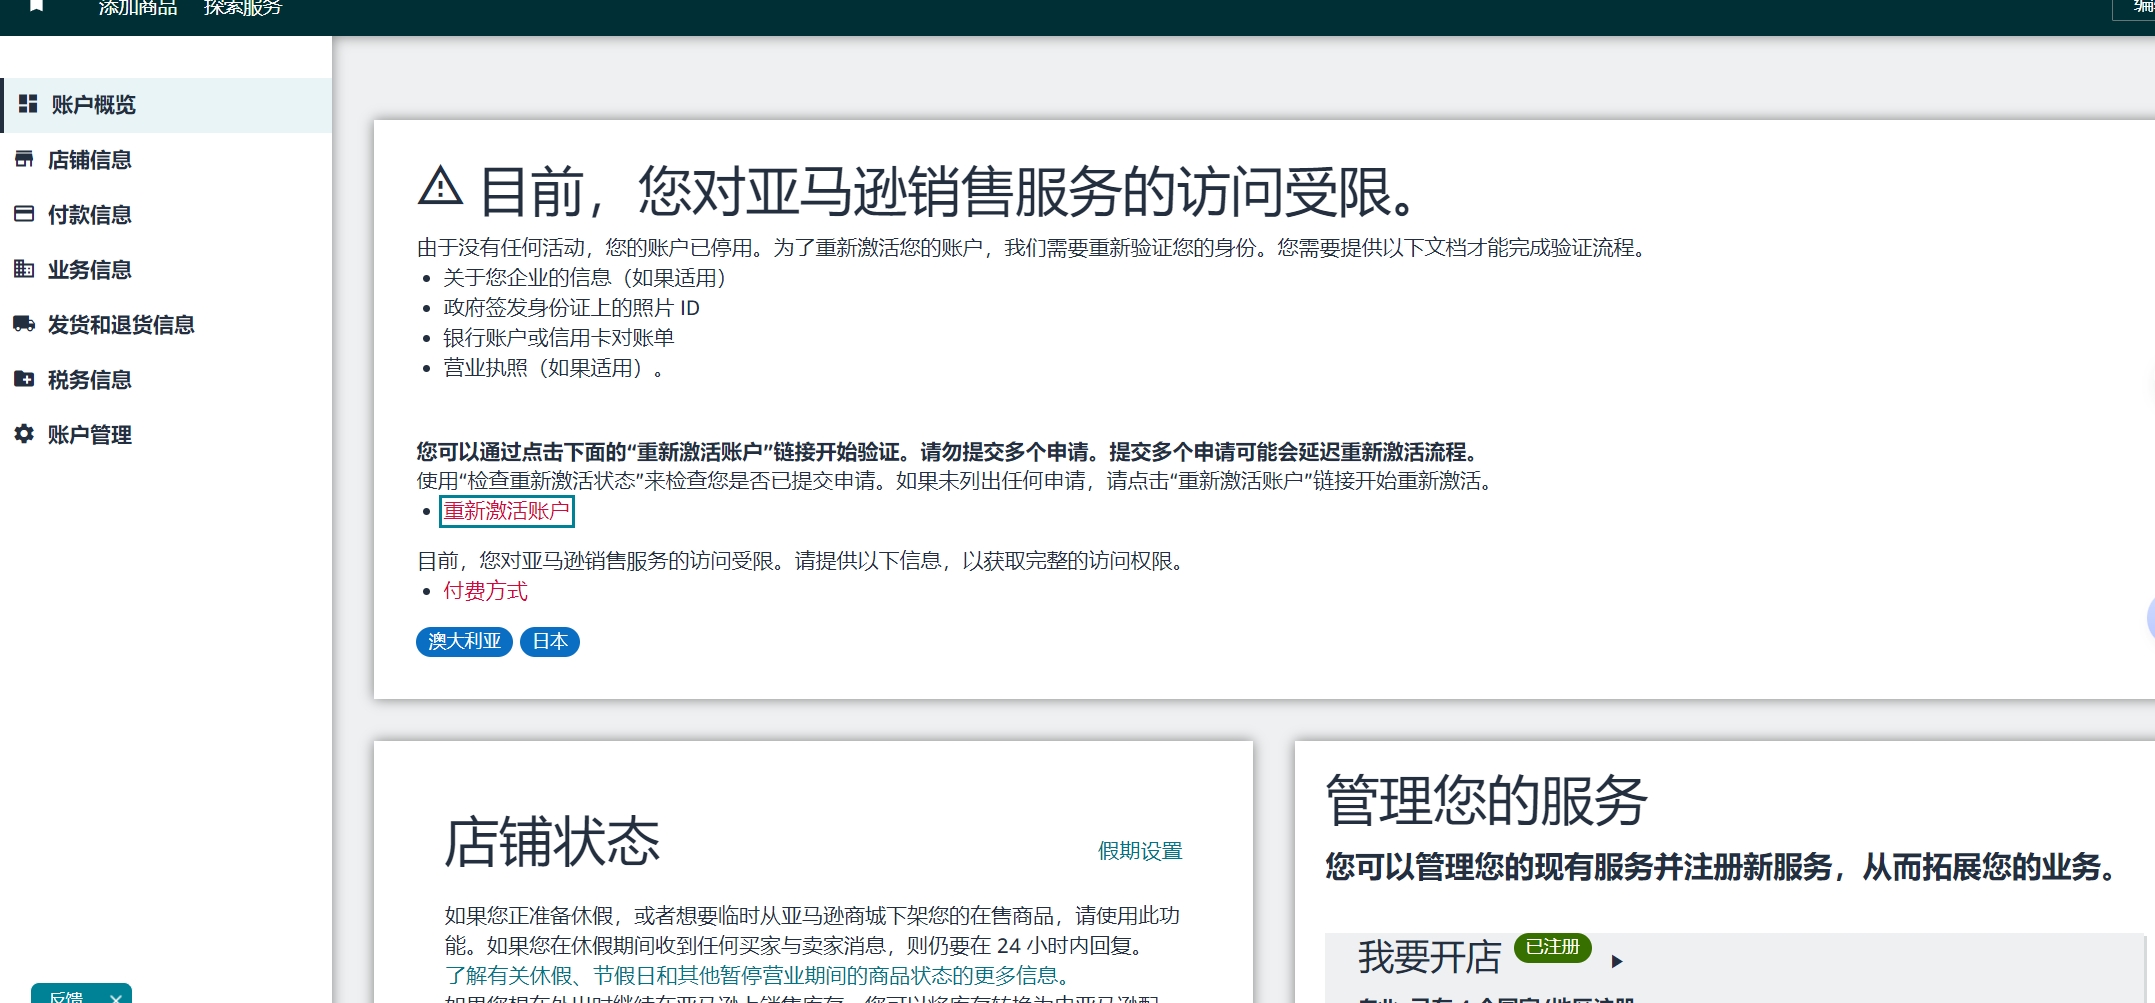Click the 店铺状态 heading
The height and width of the screenshot is (1003, 2155).
pos(552,842)
